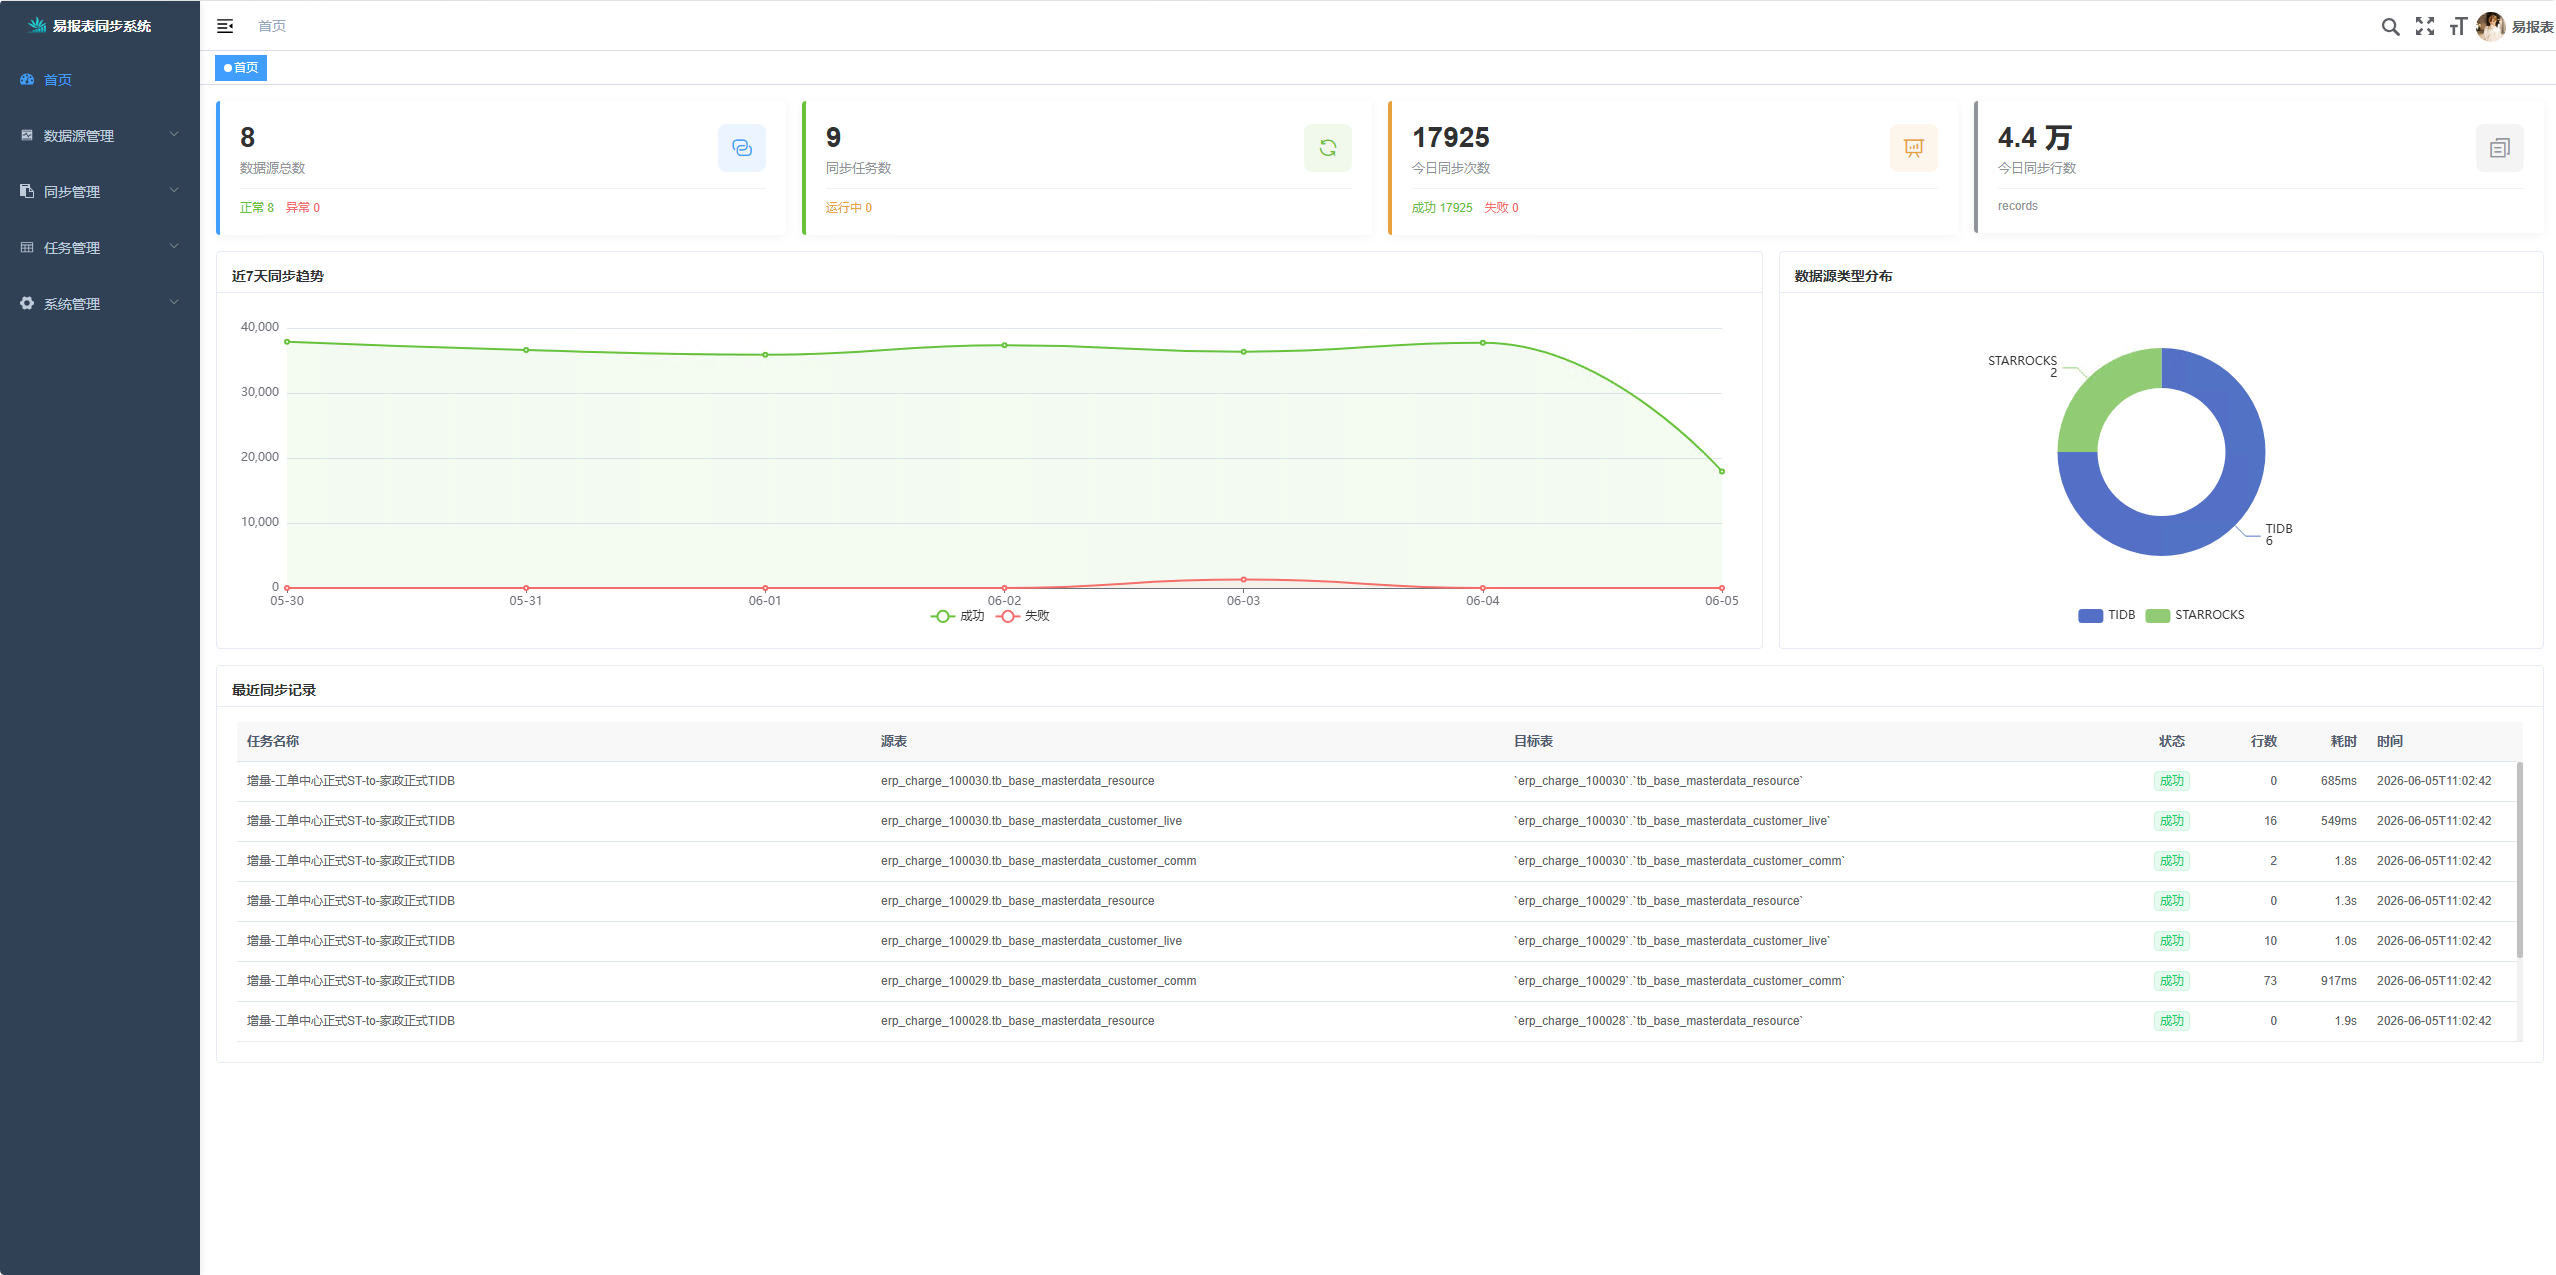Expand the 系统管理 sidebar menu
The width and height of the screenshot is (2556, 1275).
click(100, 304)
